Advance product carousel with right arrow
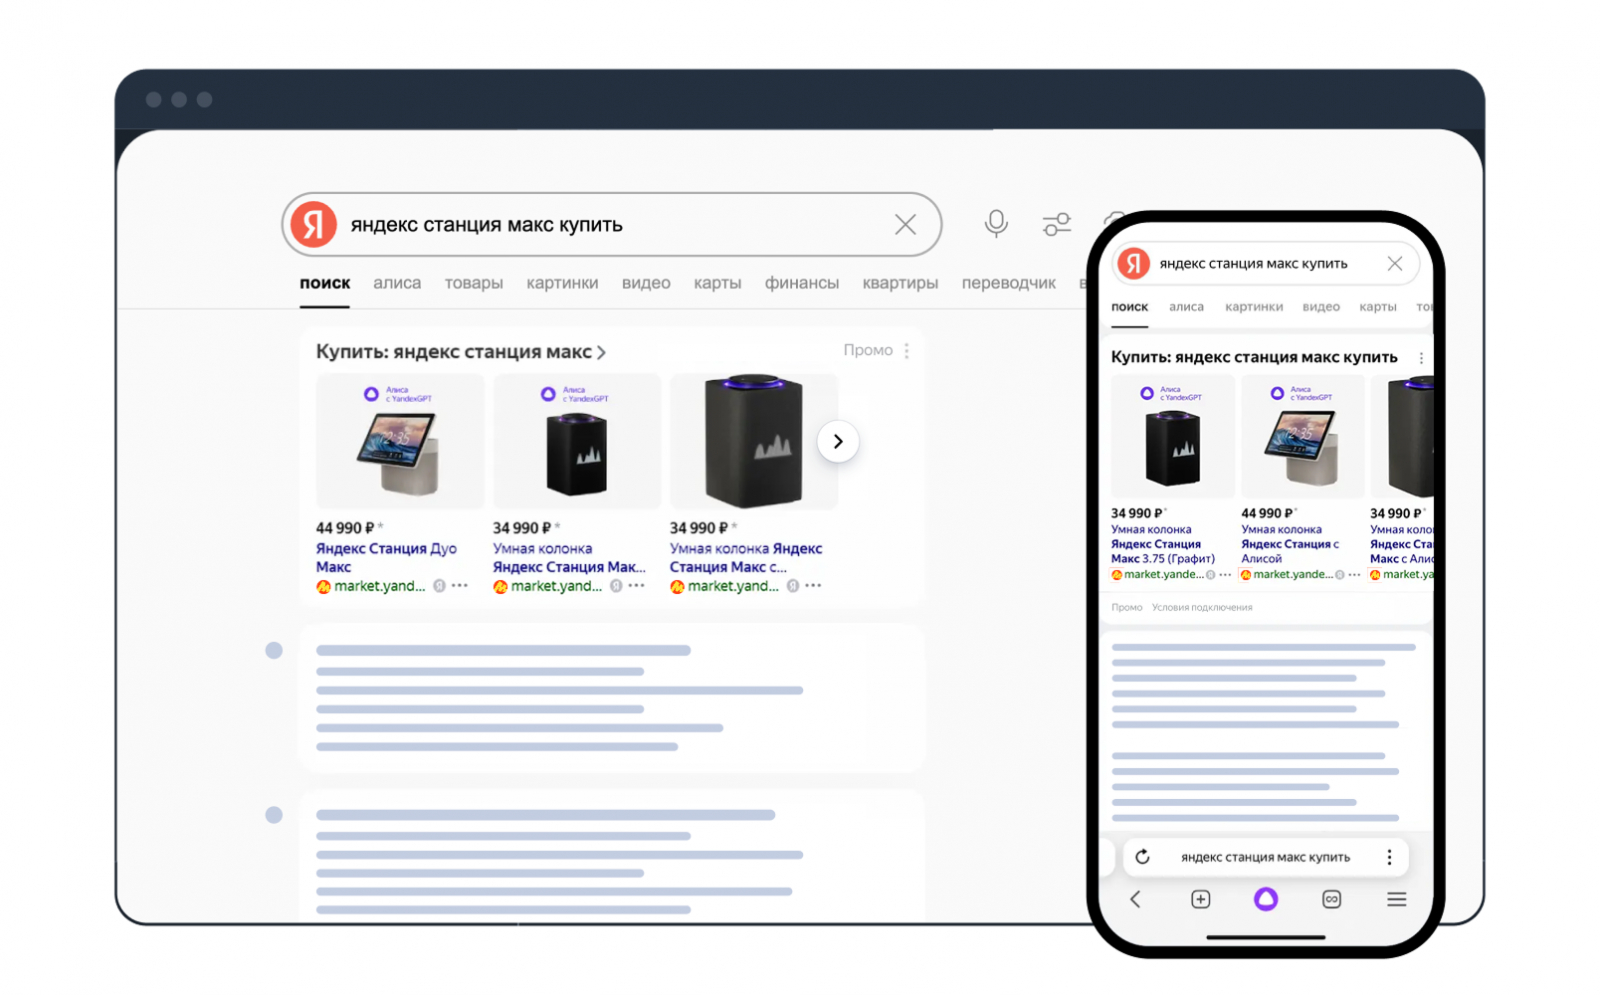Image resolution: width=1600 pixels, height=995 pixels. coord(838,441)
